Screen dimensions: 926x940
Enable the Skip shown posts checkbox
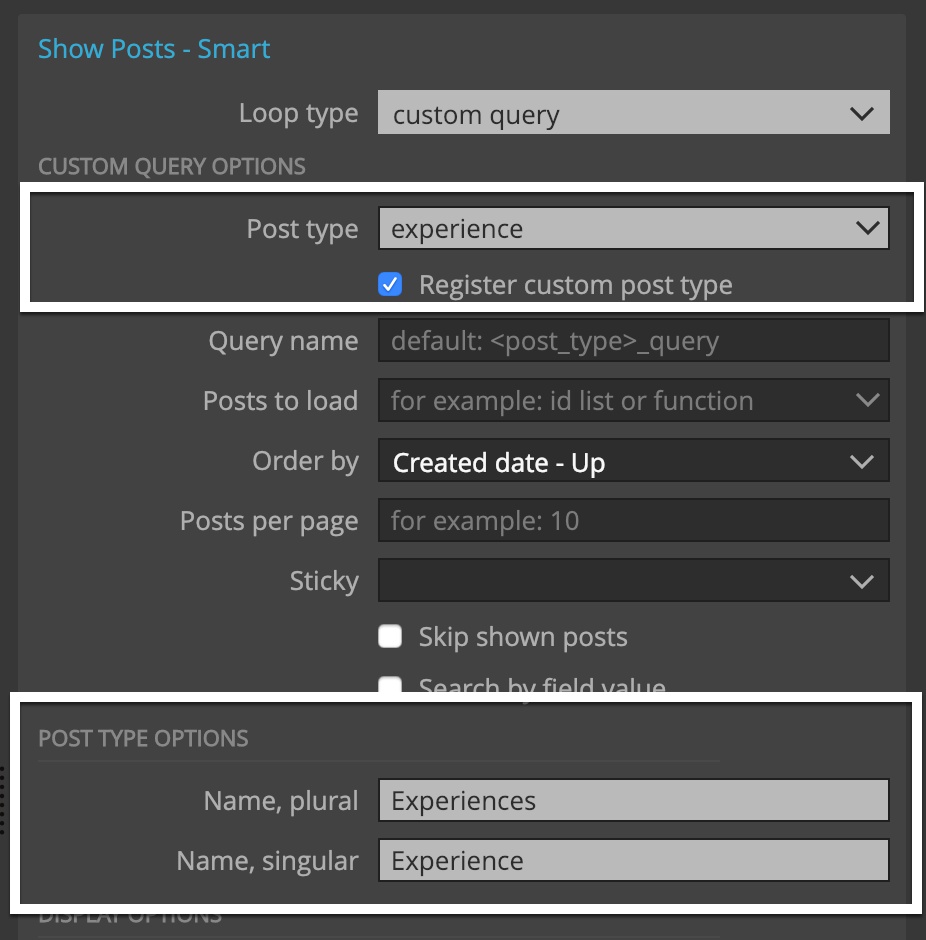390,637
